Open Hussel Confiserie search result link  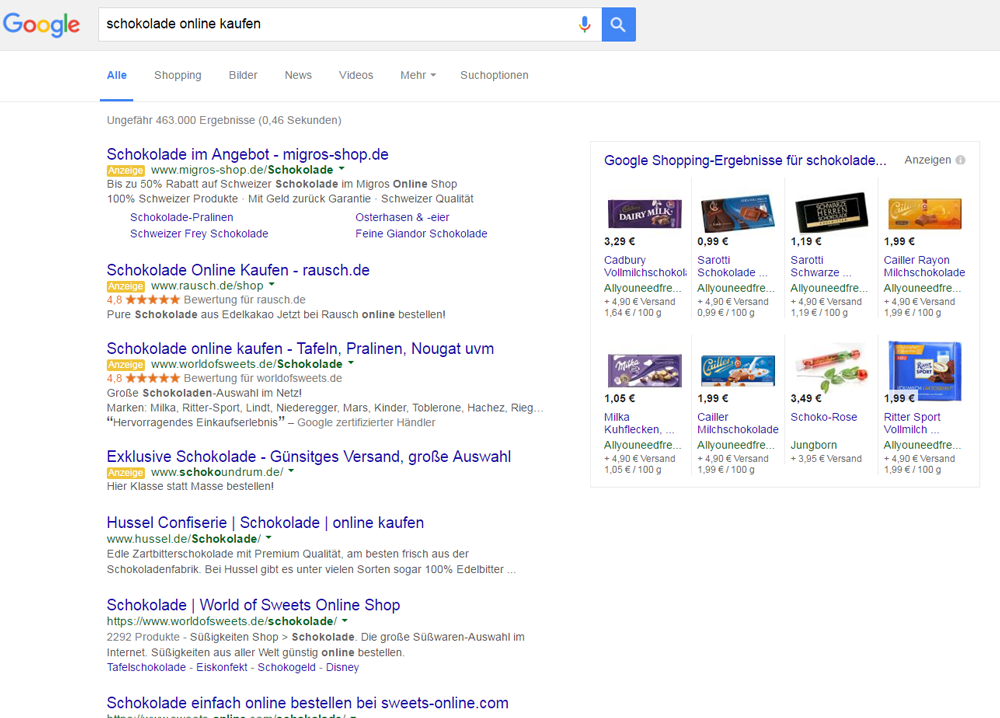265,522
